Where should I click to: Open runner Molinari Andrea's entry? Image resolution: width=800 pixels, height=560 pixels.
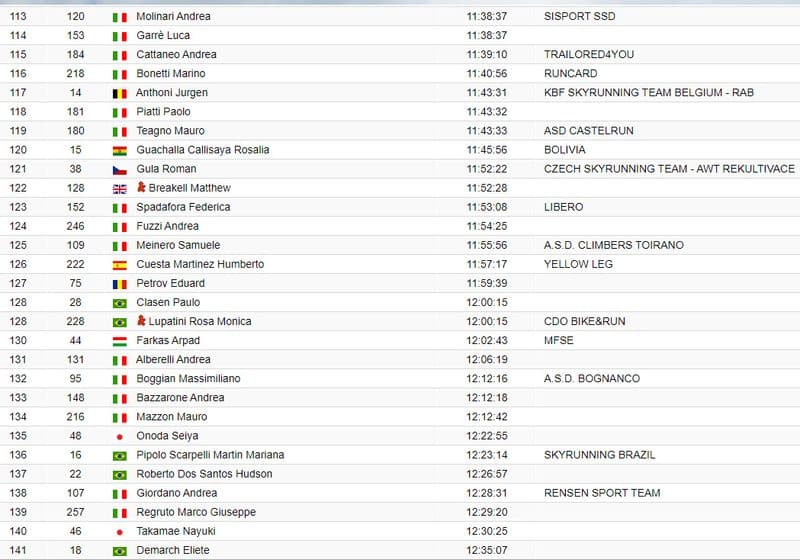[173, 17]
